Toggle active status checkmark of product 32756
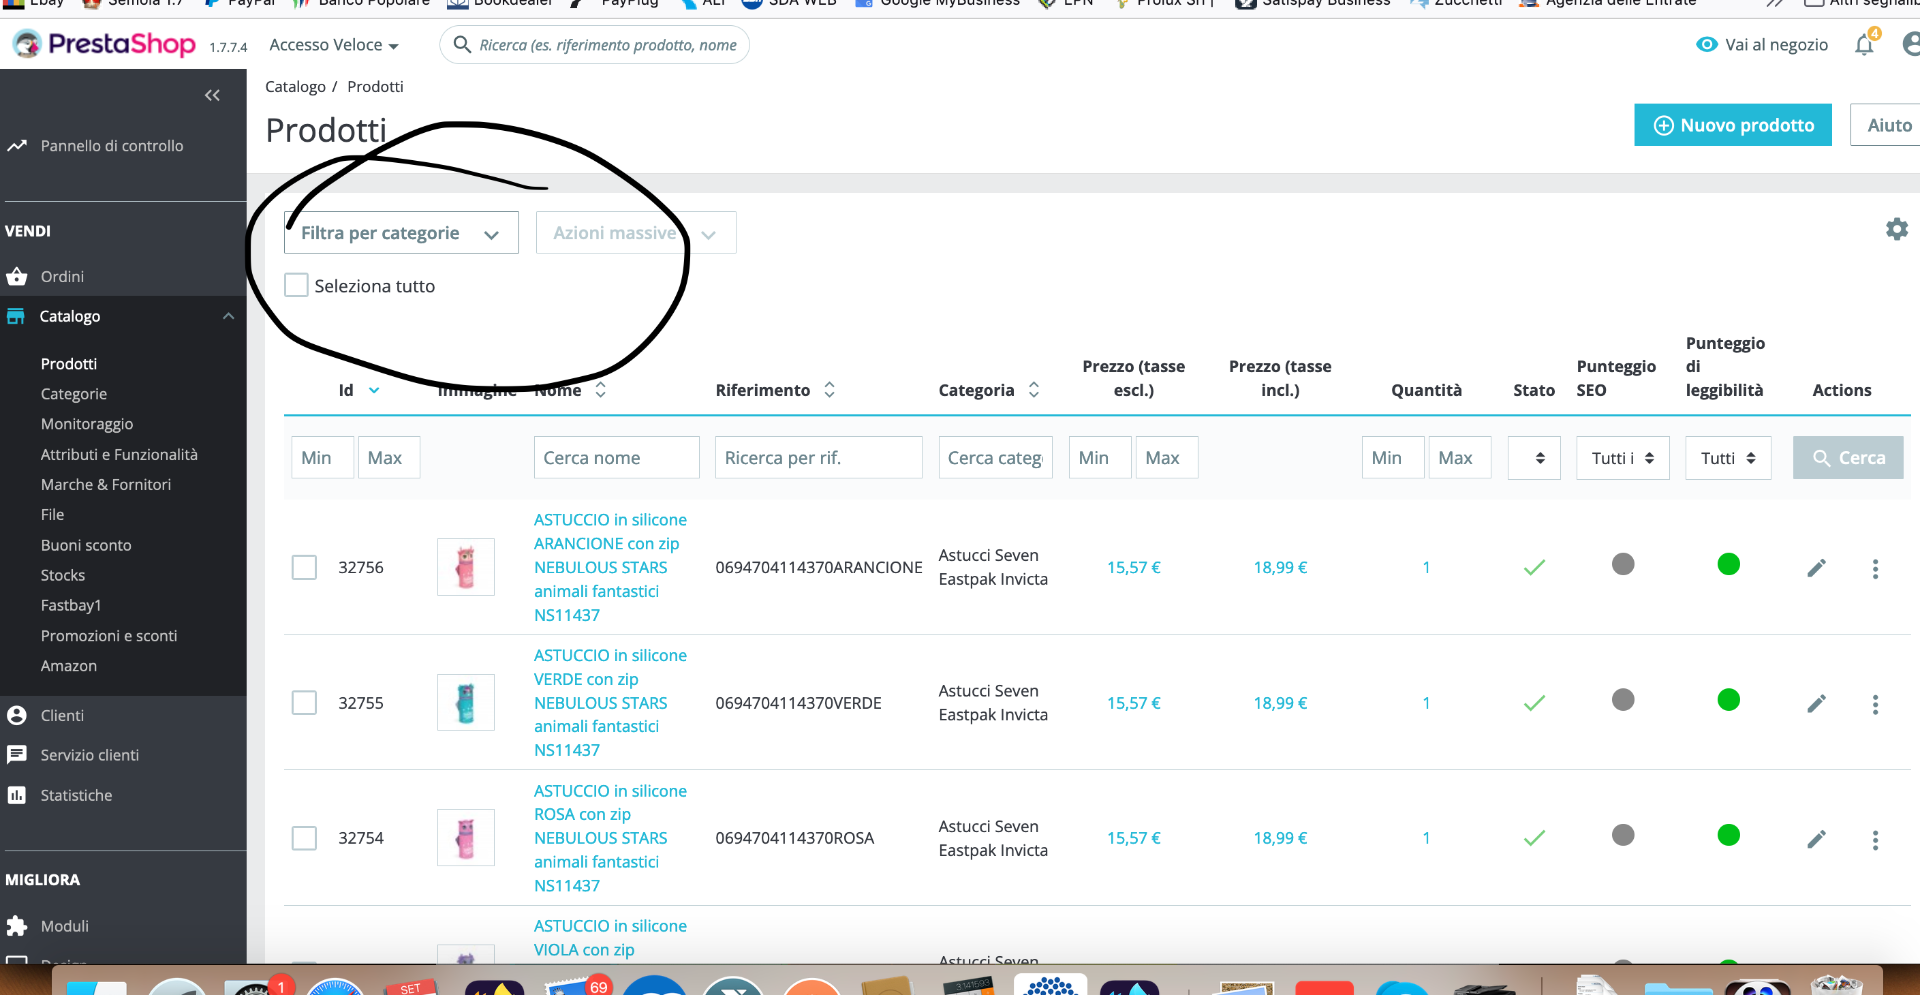1920x995 pixels. click(x=1534, y=567)
